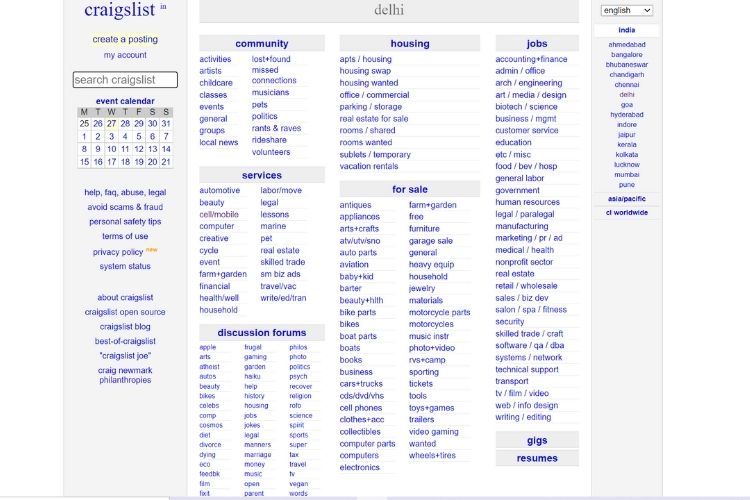Open apts / housing listings

click(365, 59)
